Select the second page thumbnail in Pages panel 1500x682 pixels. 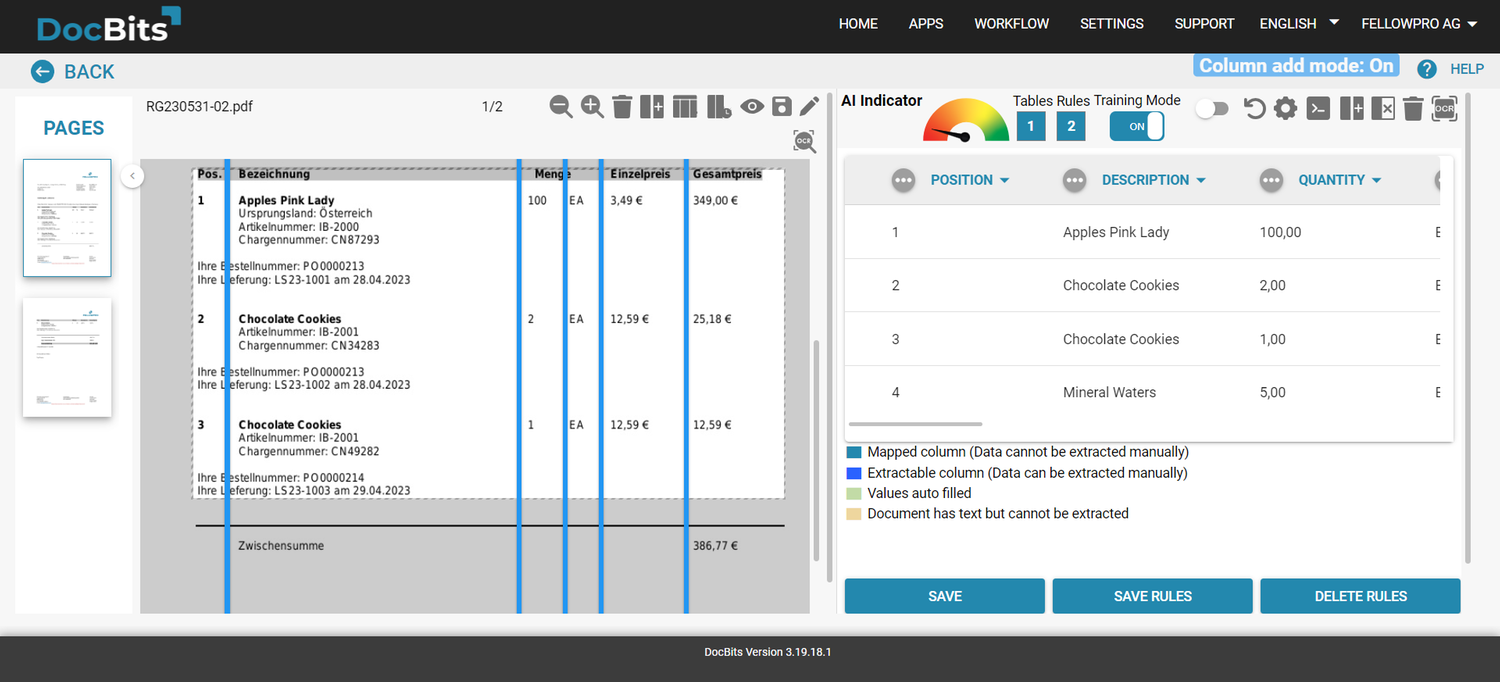coord(67,357)
